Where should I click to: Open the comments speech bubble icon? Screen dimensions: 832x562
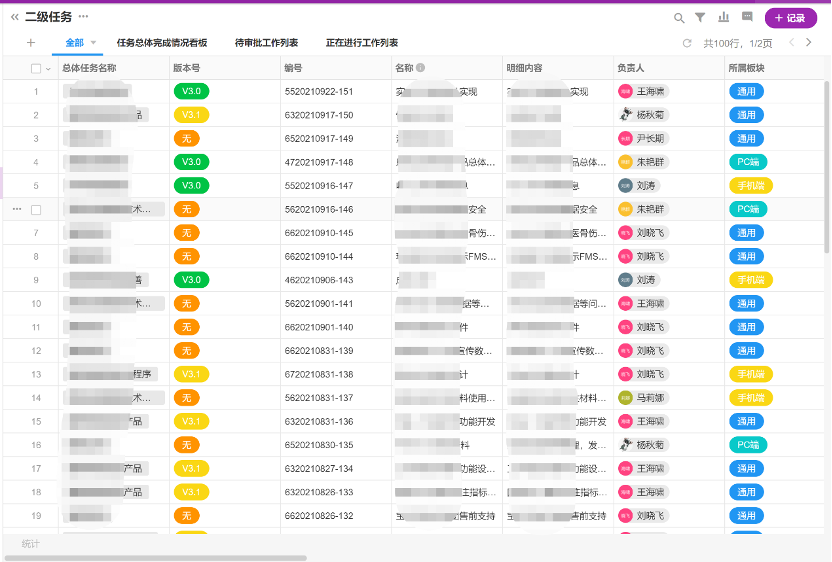746,18
